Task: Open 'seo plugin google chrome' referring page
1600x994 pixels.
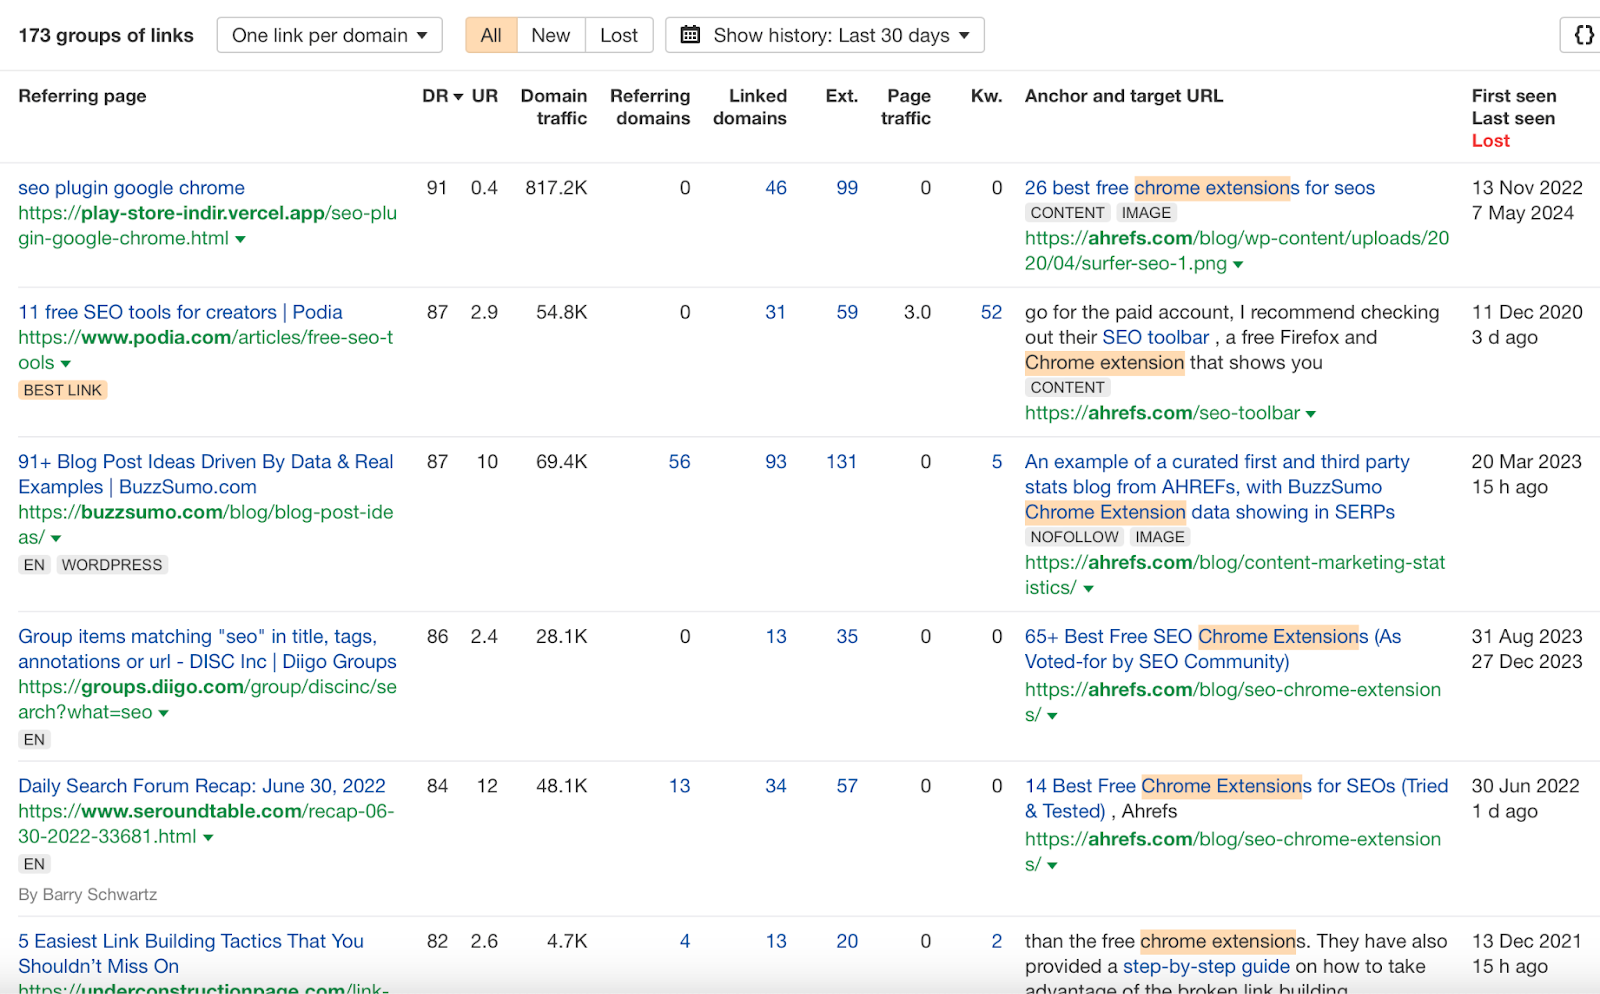Action: click(x=131, y=188)
